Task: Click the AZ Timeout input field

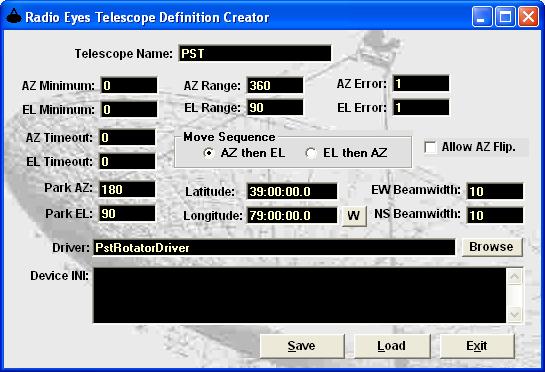Action: (x=127, y=138)
